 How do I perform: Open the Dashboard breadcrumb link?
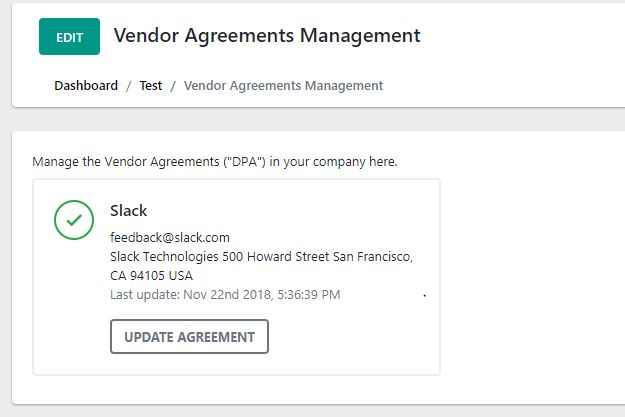click(x=86, y=86)
